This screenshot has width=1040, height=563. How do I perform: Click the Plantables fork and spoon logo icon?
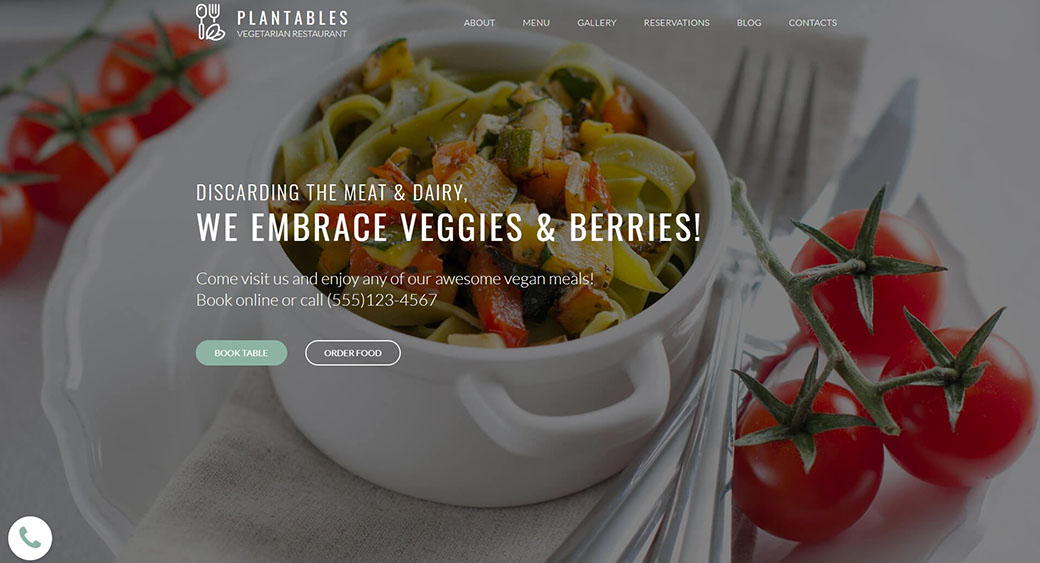tap(211, 22)
